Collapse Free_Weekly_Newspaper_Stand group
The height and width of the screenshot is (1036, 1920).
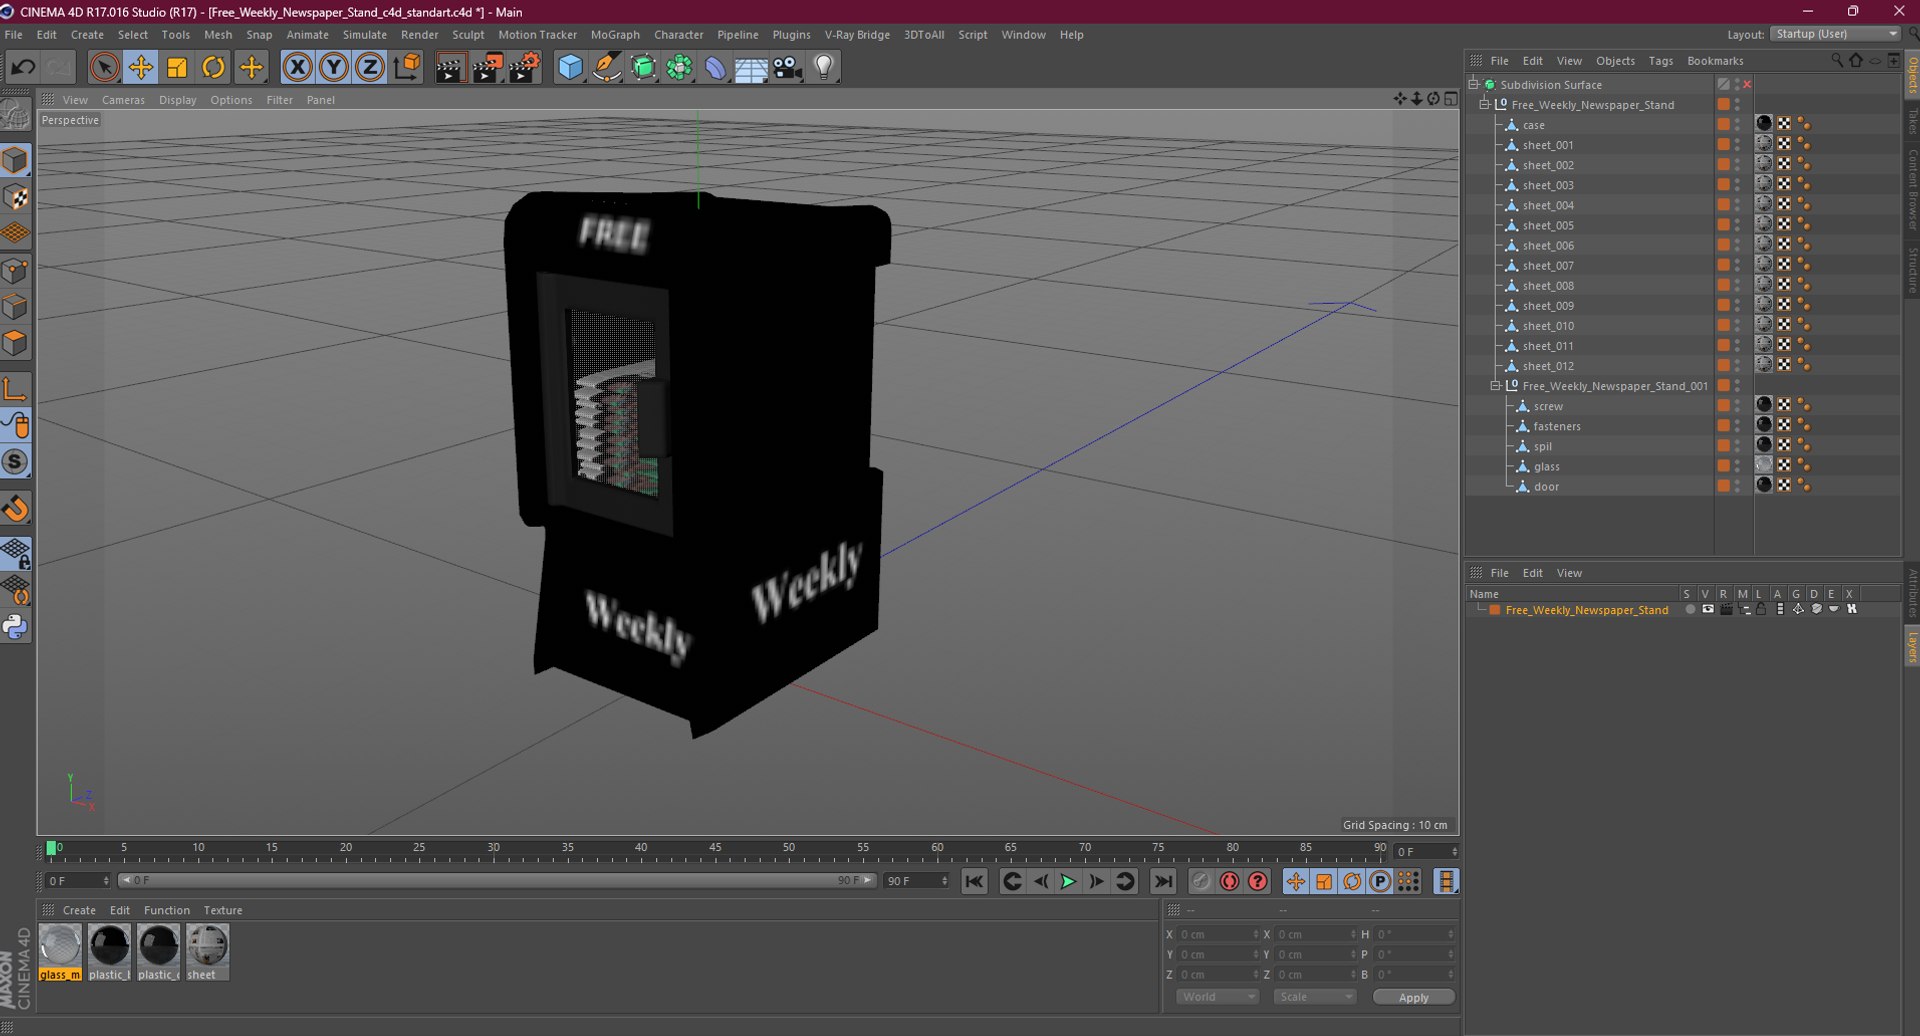pyautogui.click(x=1485, y=105)
